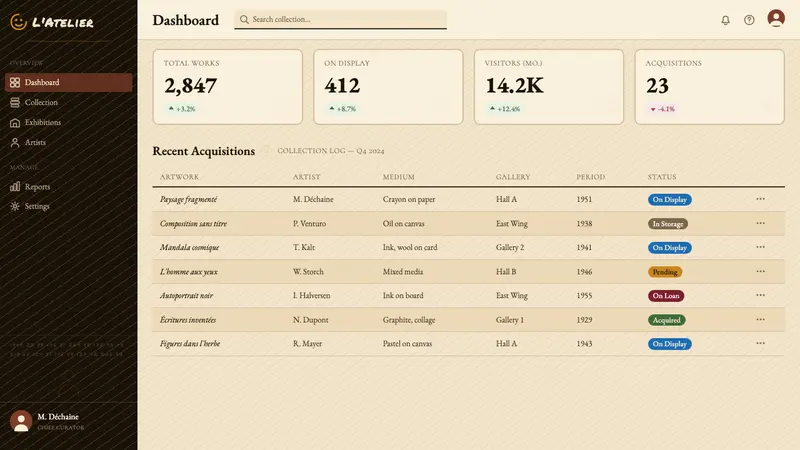Click the -4.1% acquisitions change indicator
The image size is (800, 450).
tap(662, 109)
